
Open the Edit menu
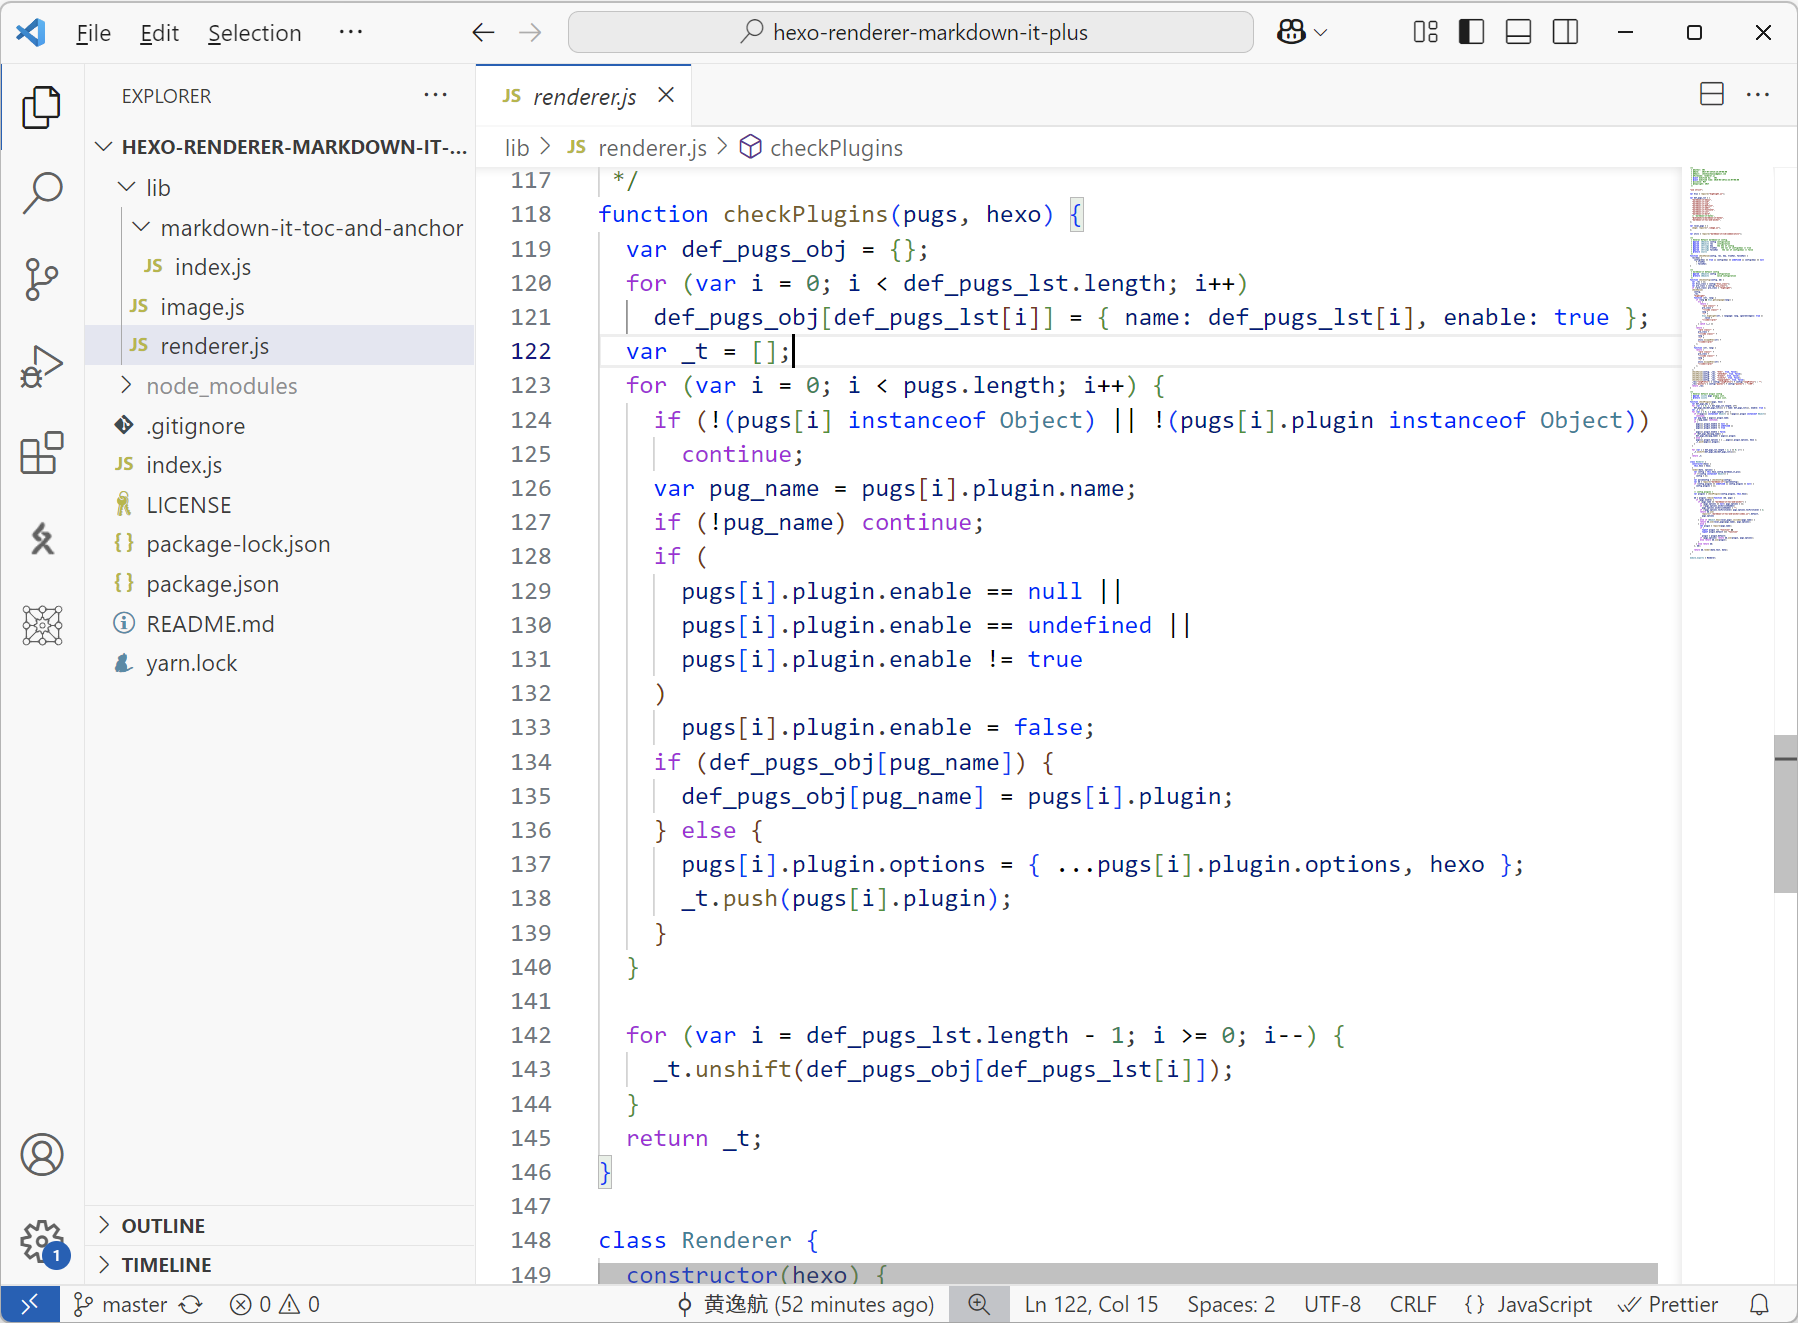point(159,33)
